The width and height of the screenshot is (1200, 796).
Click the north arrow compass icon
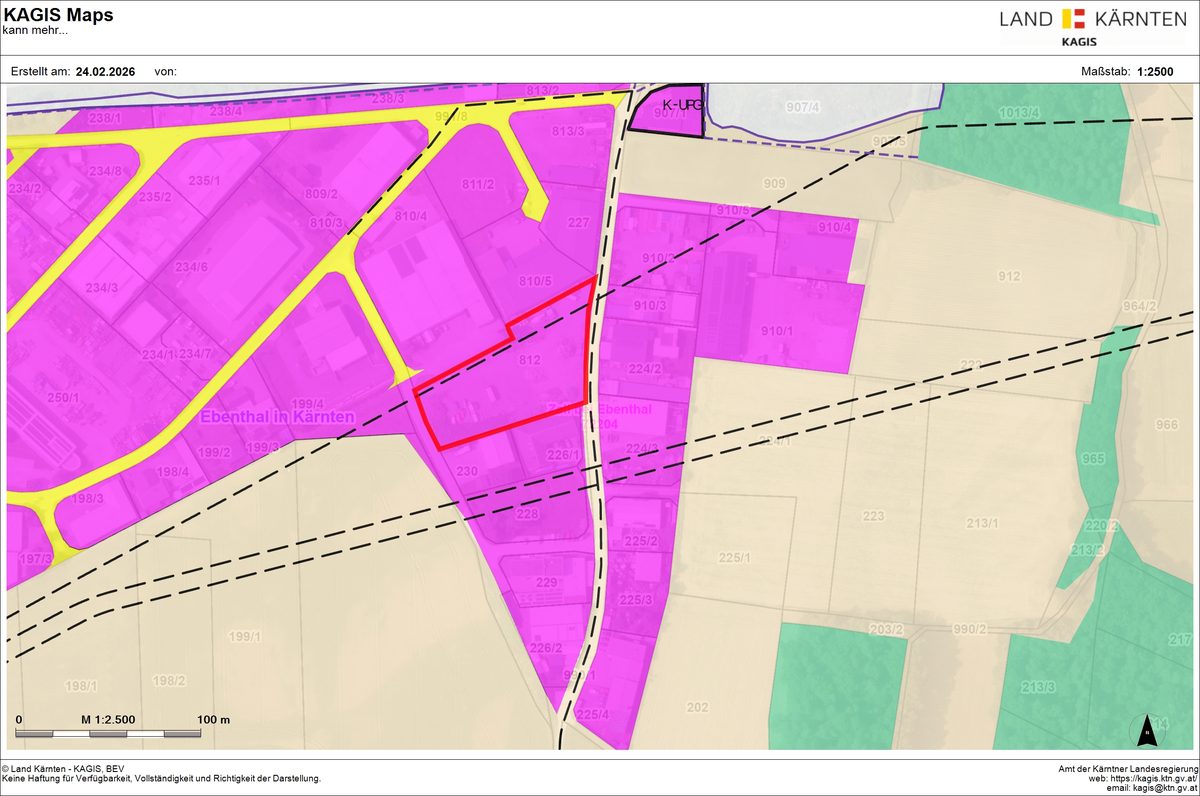click(1149, 731)
